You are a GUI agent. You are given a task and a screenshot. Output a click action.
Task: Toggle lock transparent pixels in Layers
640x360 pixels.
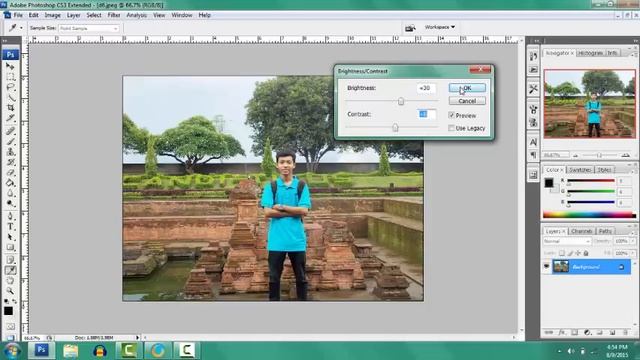point(562,253)
